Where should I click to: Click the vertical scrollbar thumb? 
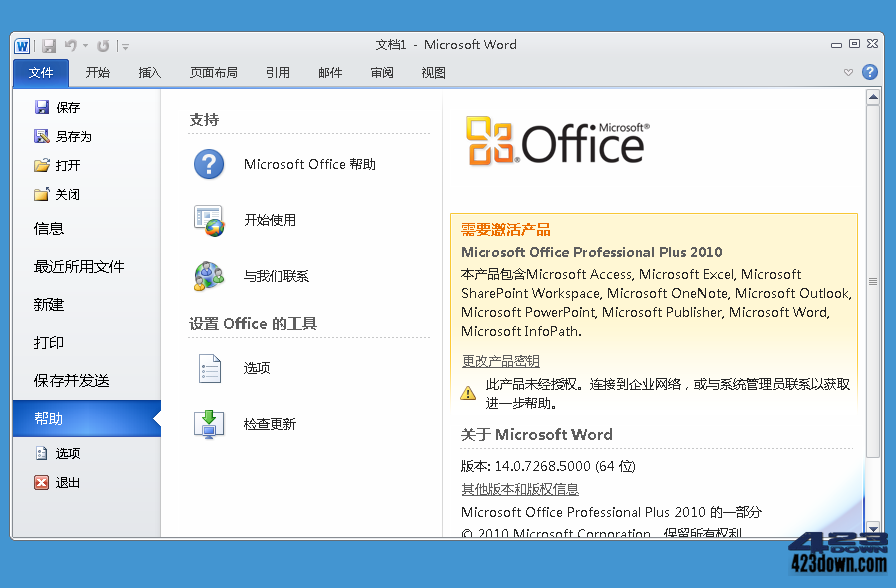pos(873,281)
